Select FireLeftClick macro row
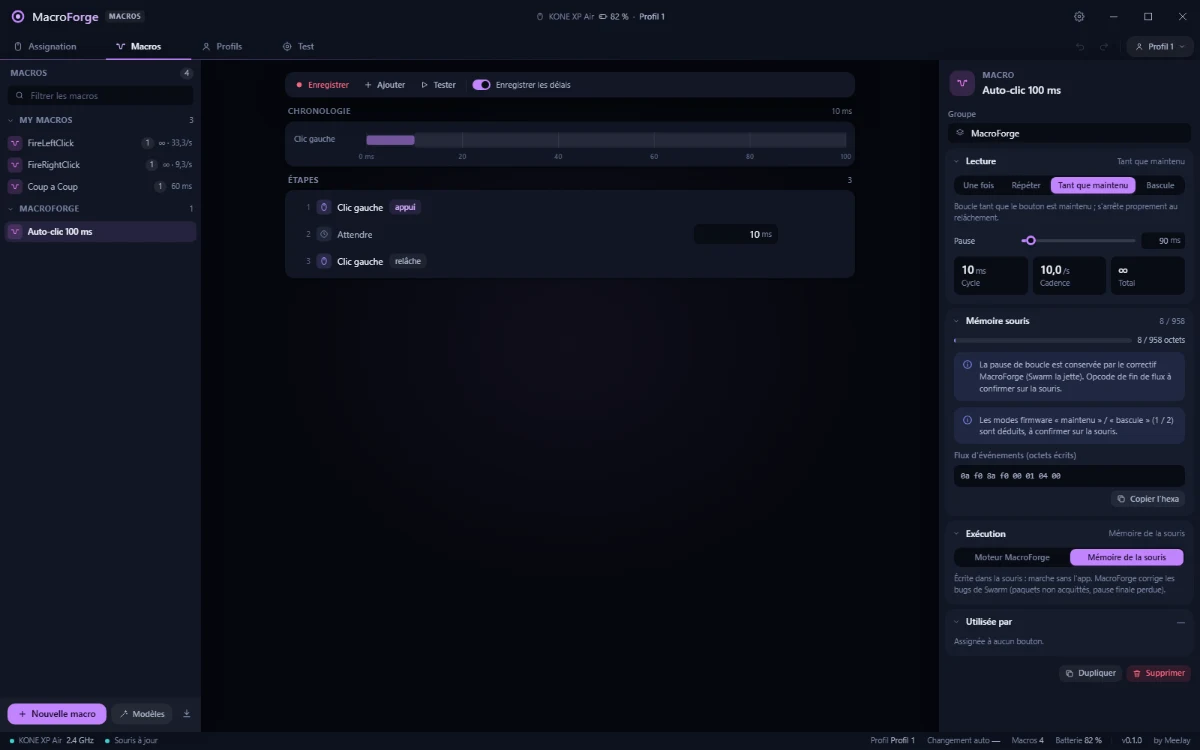The image size is (1200, 750). pyautogui.click(x=100, y=143)
